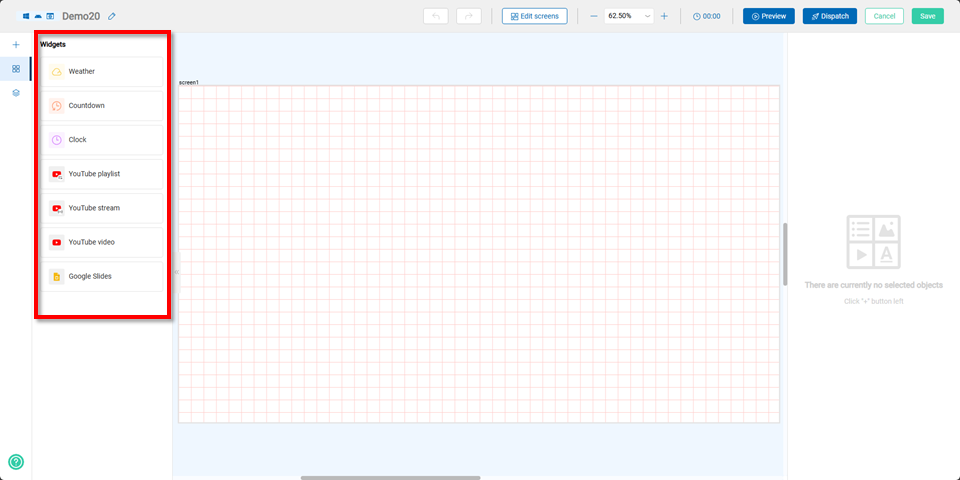The height and width of the screenshot is (480, 960).
Task: Click the Edit screens button
Action: click(535, 16)
